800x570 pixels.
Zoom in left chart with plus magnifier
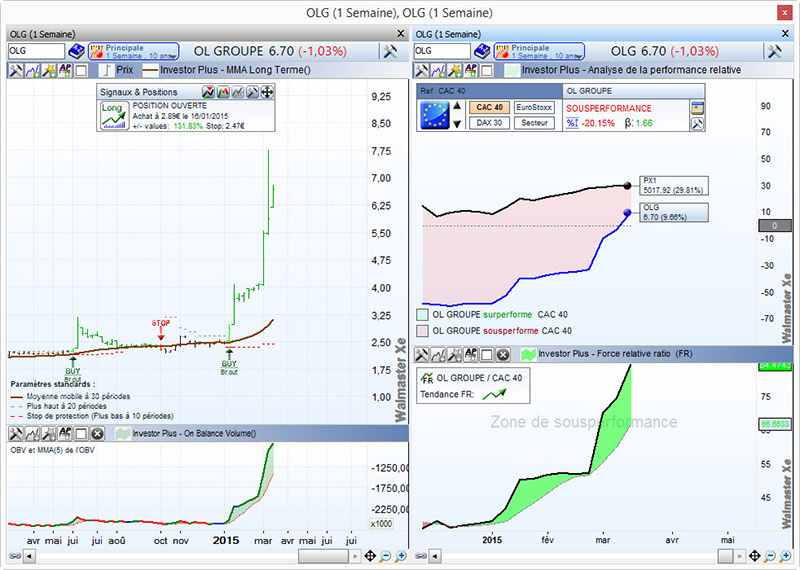point(401,556)
